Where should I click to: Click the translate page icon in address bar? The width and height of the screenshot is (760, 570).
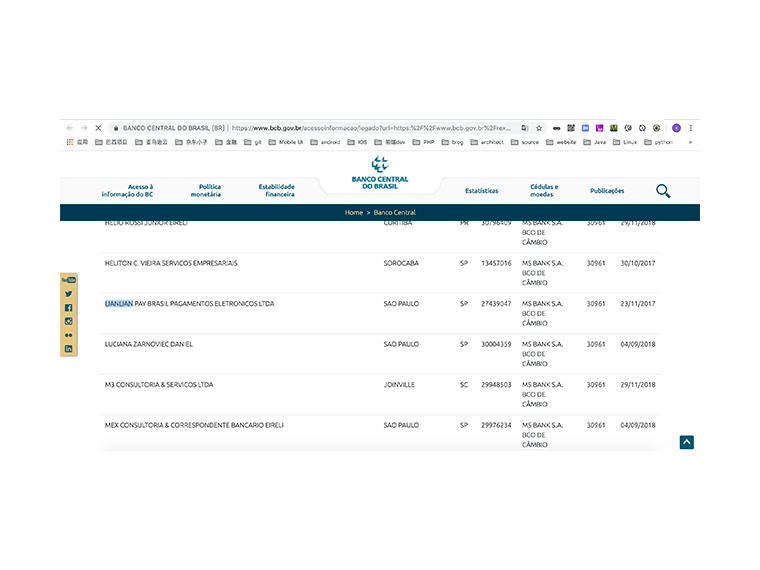(524, 128)
